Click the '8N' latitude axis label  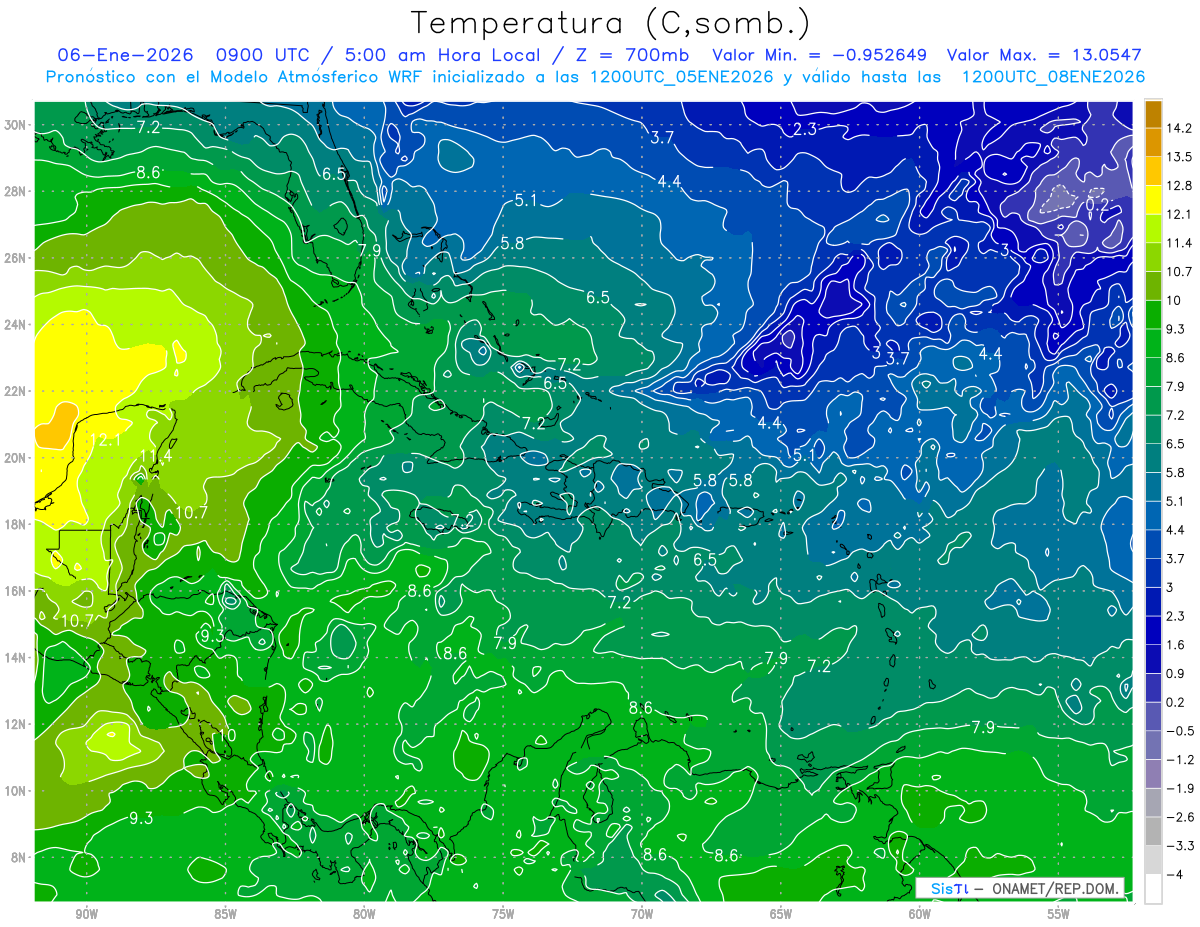point(19,857)
